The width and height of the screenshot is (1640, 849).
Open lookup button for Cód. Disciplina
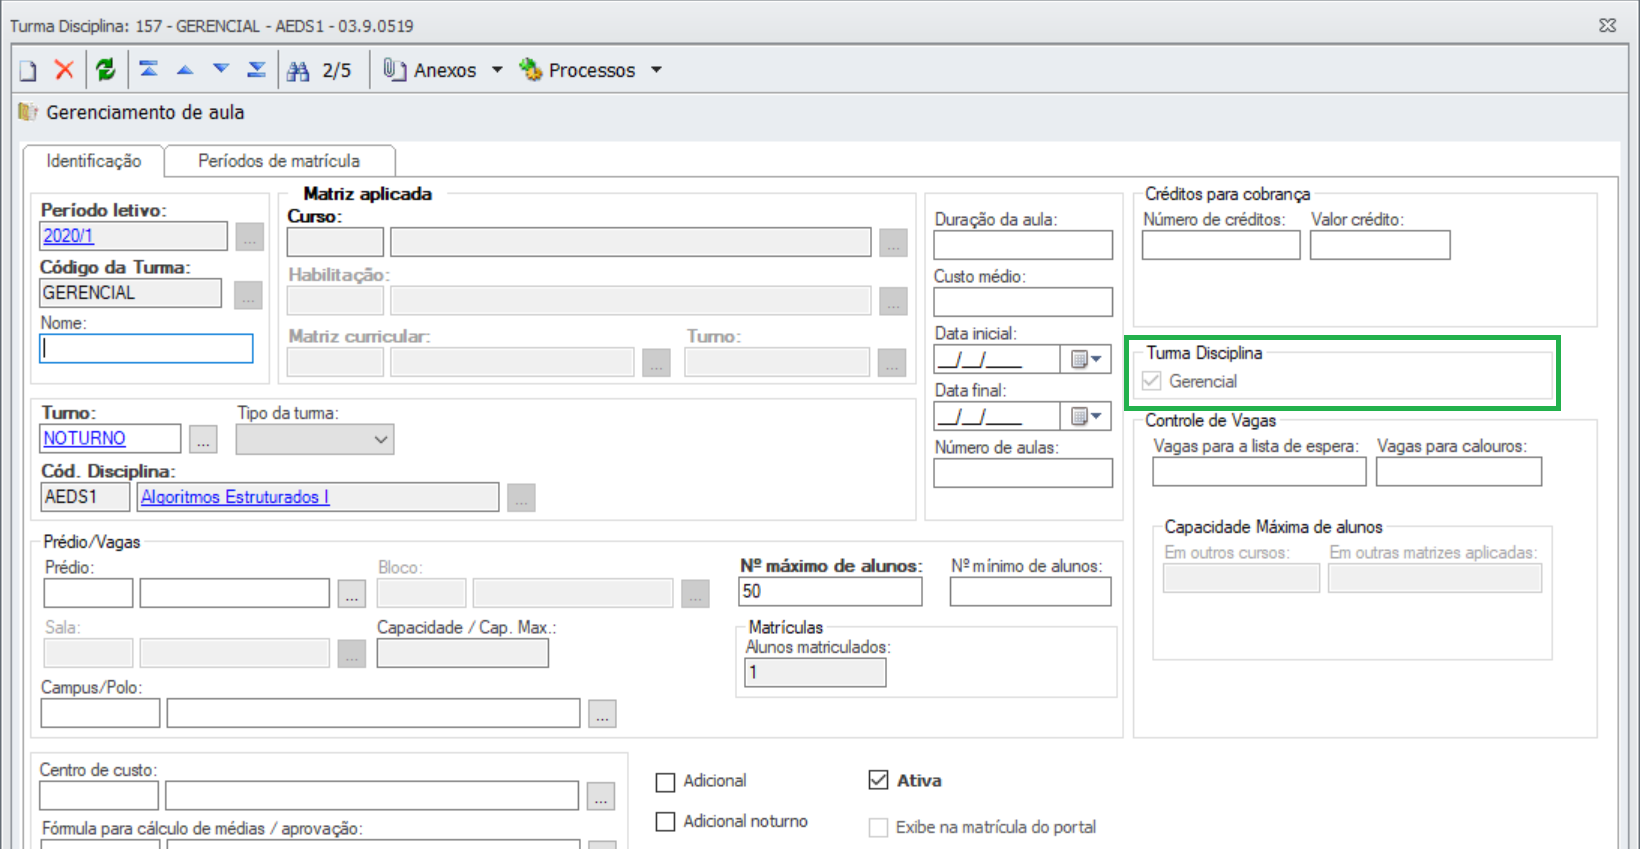tap(521, 498)
